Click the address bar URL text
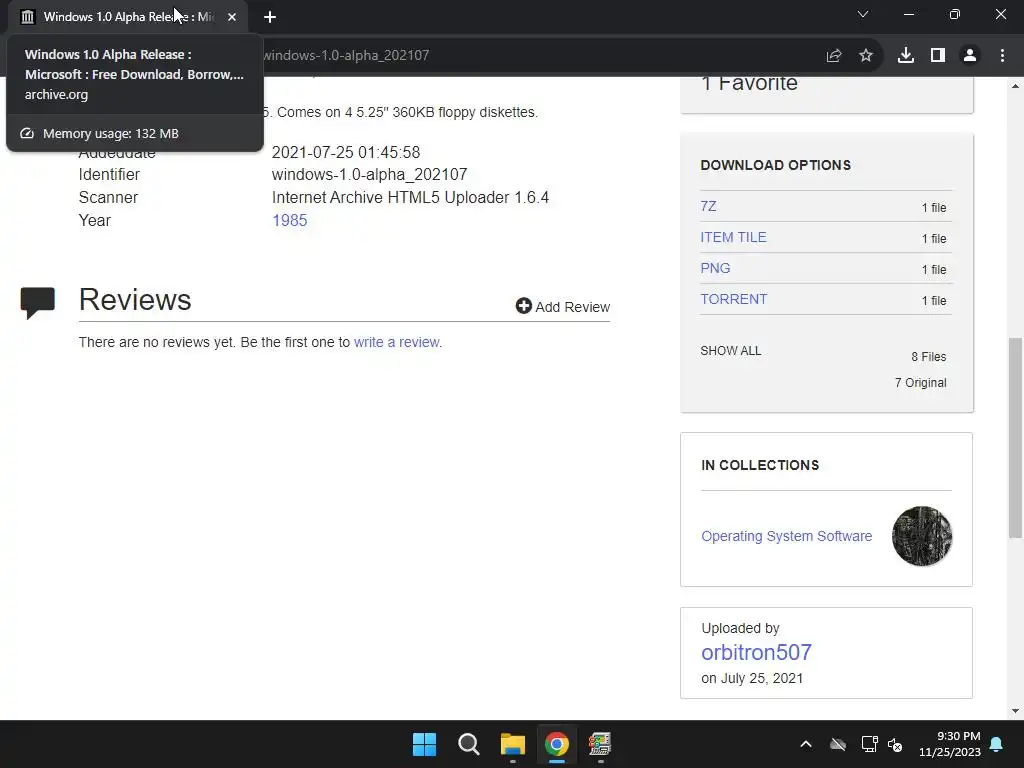Screen dimensions: 1024x768 [346, 56]
